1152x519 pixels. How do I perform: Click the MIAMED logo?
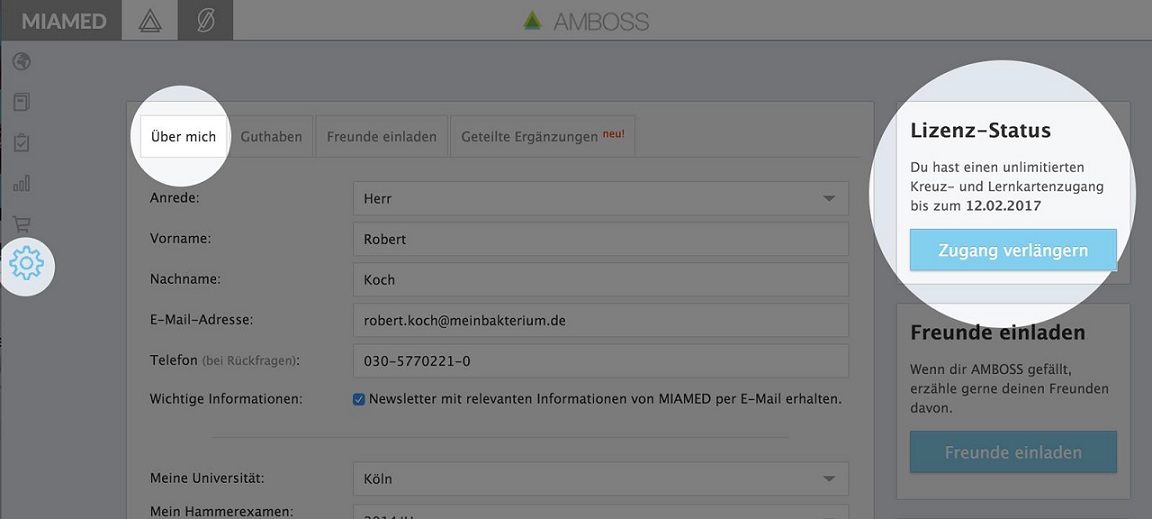point(64,21)
